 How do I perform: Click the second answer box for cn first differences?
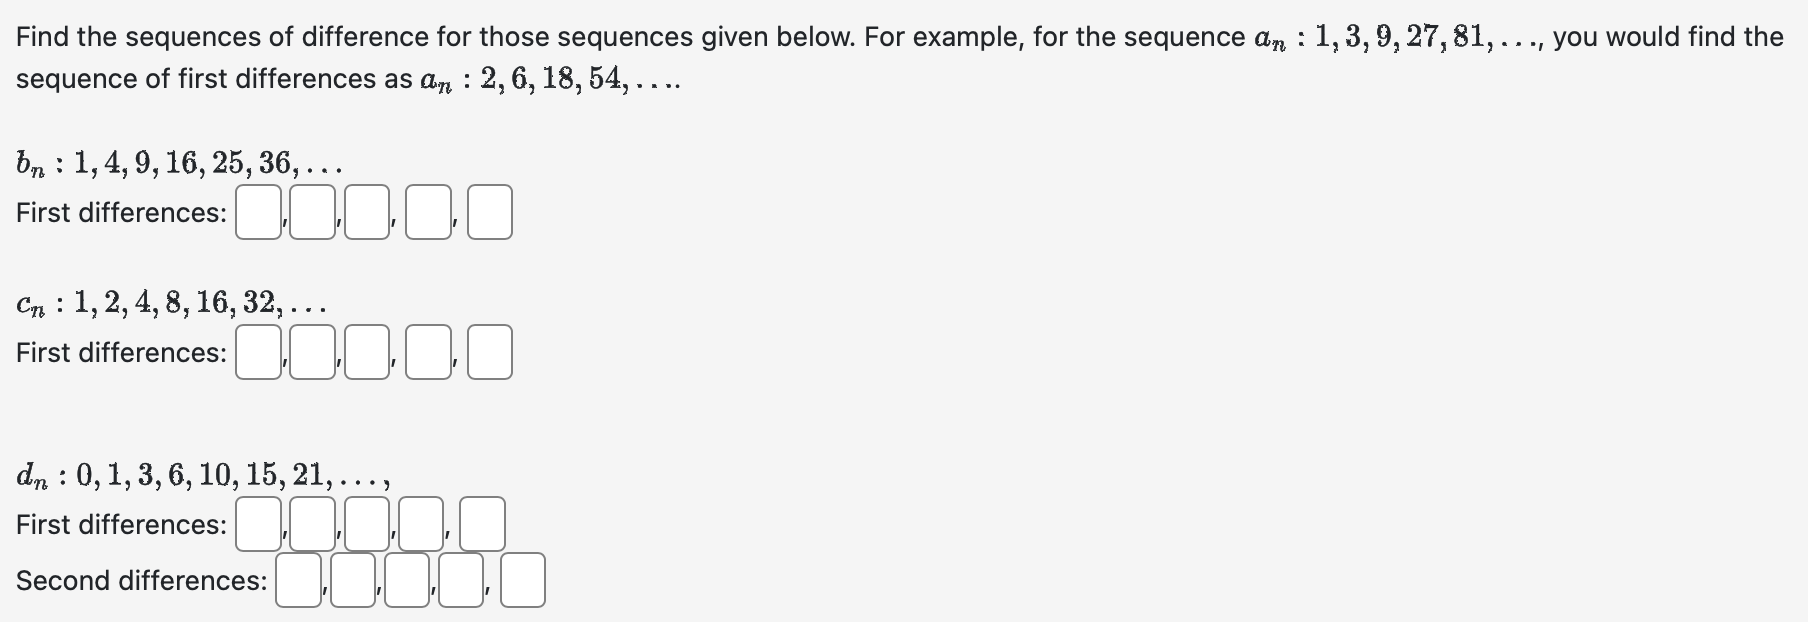pyautogui.click(x=311, y=352)
